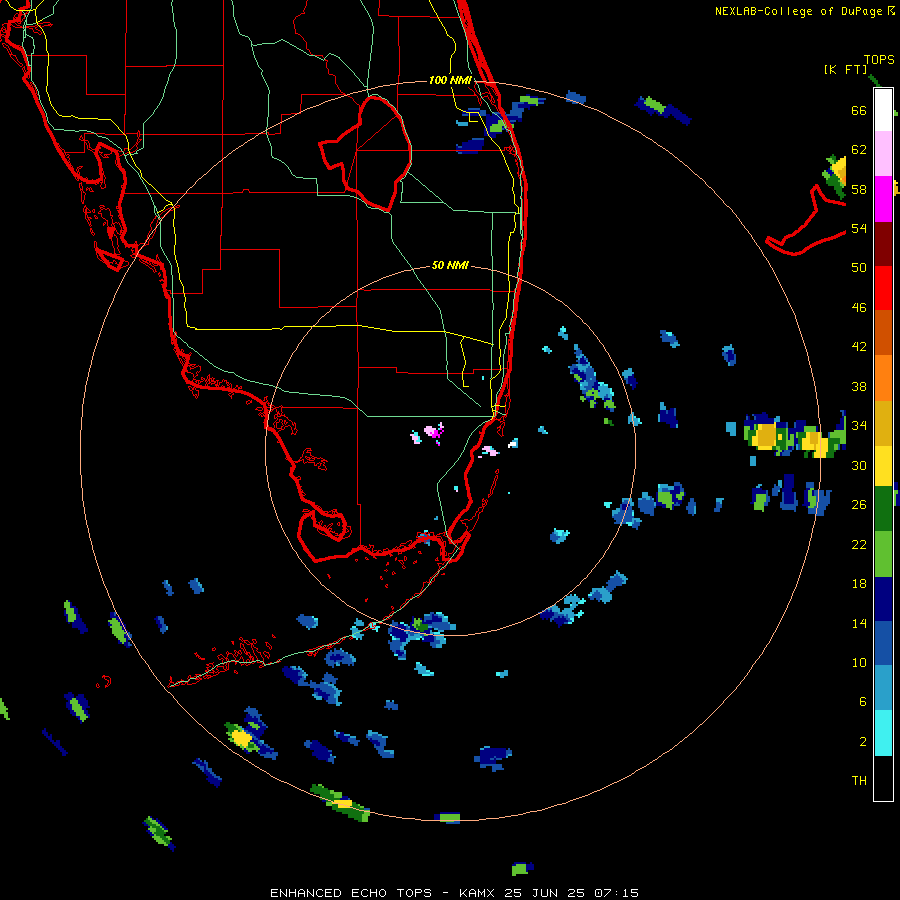Click the 26 legend value

859,505
